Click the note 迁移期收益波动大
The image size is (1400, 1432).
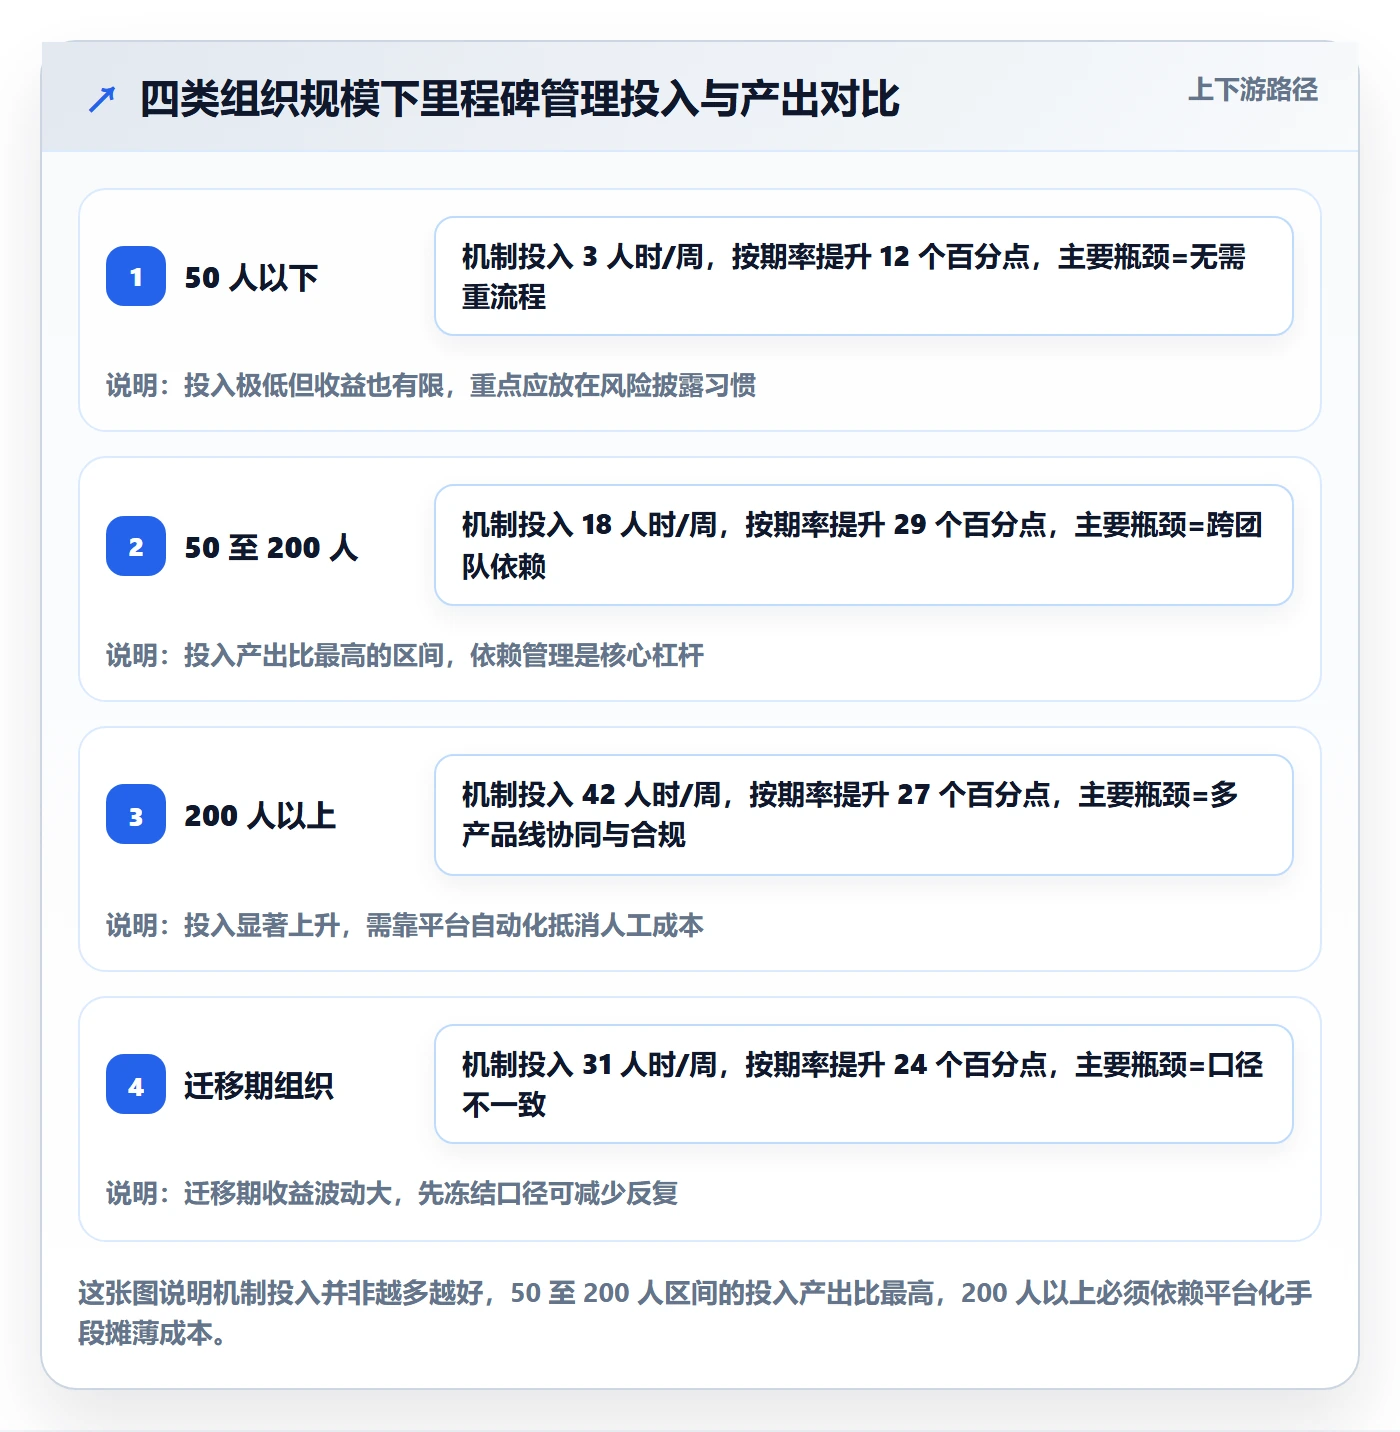point(392,1193)
